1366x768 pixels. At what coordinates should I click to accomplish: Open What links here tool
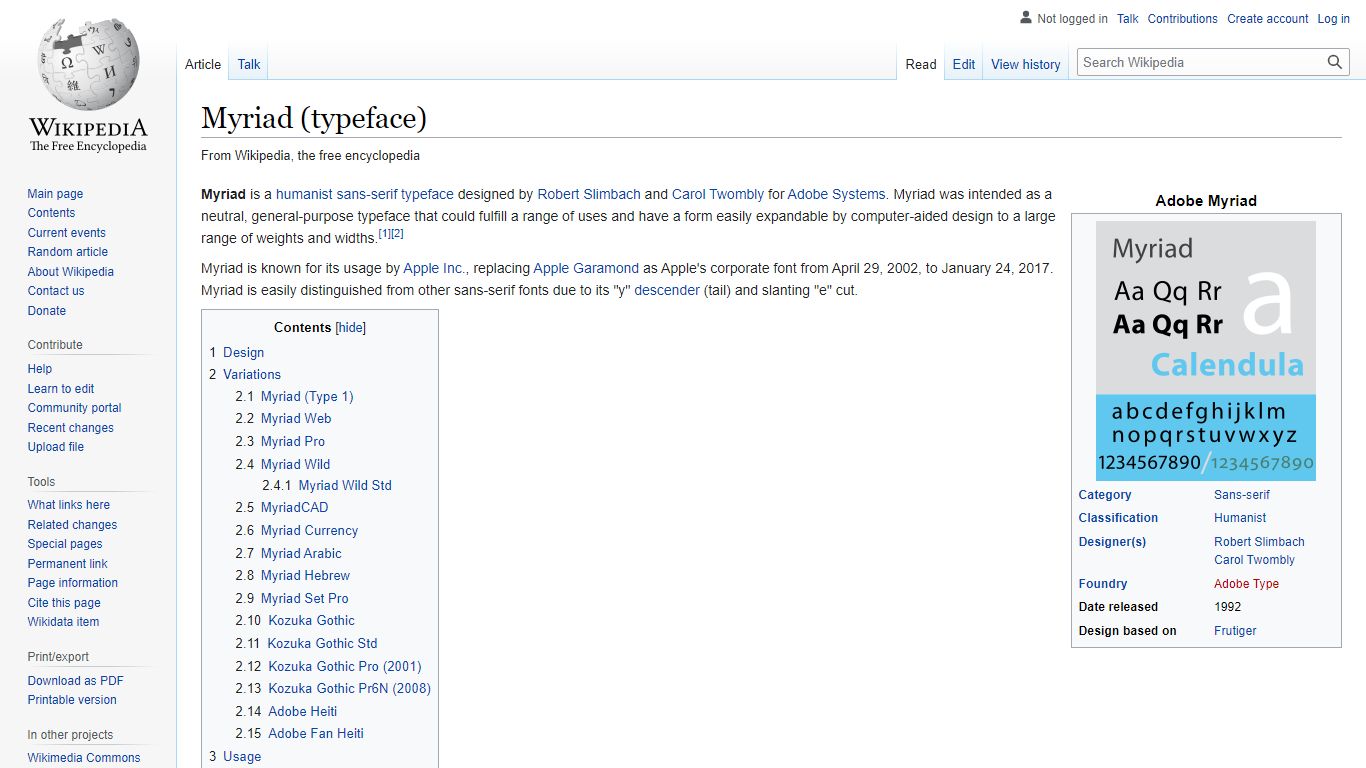(x=69, y=505)
